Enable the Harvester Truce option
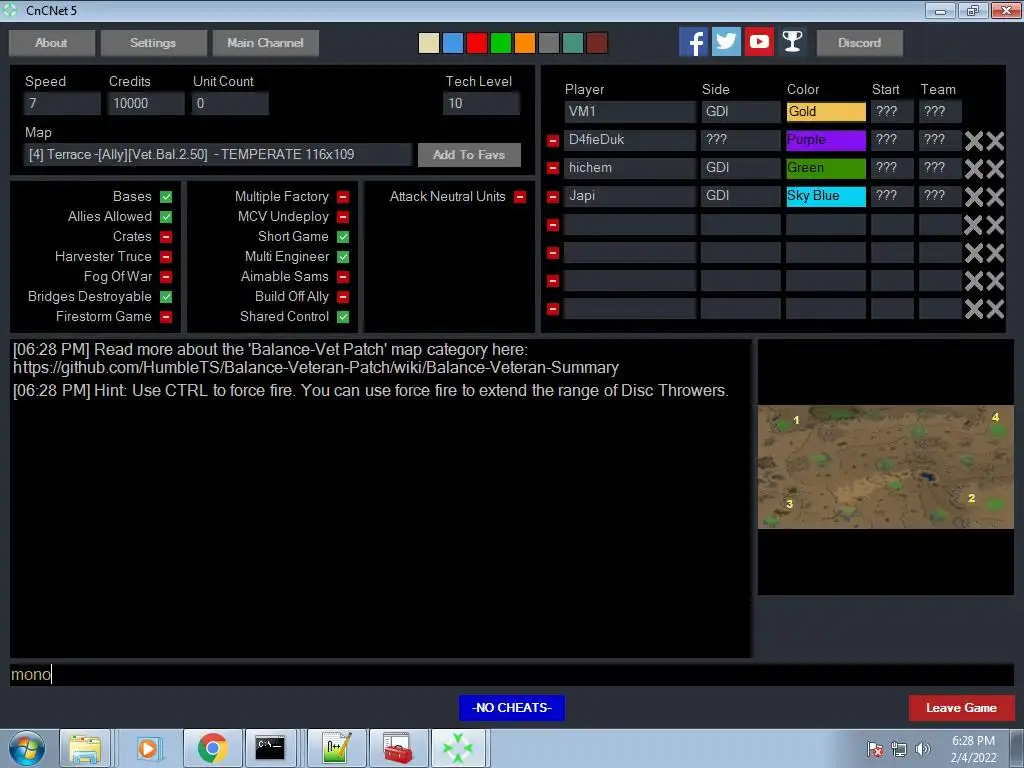Image resolution: width=1024 pixels, height=768 pixels. [x=166, y=257]
